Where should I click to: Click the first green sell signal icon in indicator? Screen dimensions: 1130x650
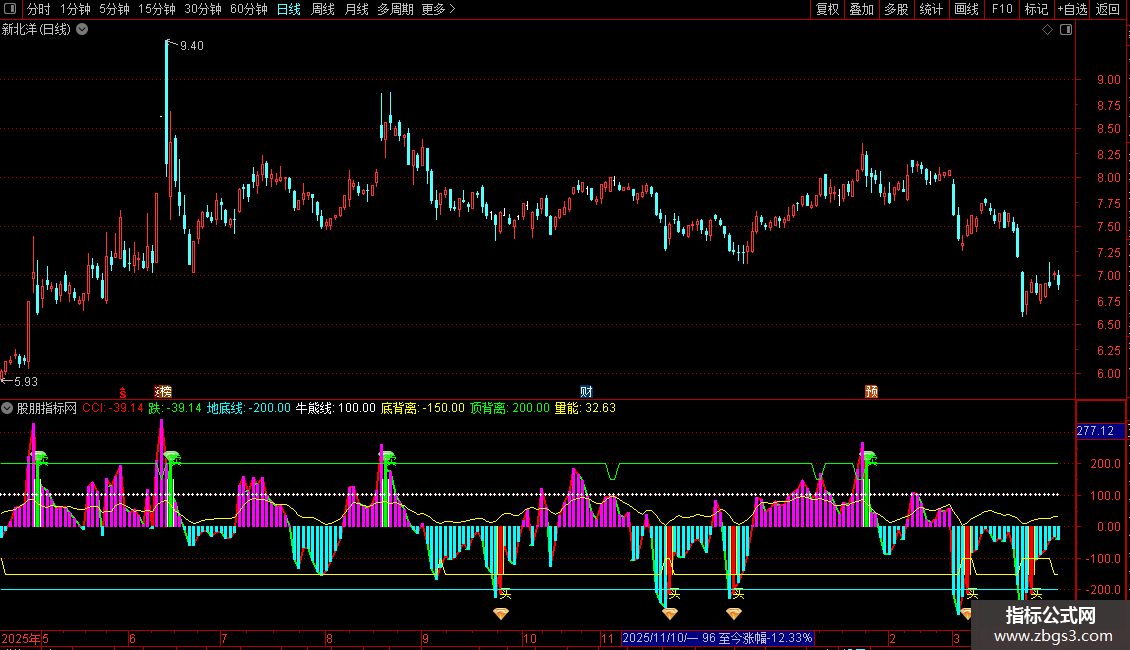click(x=40, y=458)
